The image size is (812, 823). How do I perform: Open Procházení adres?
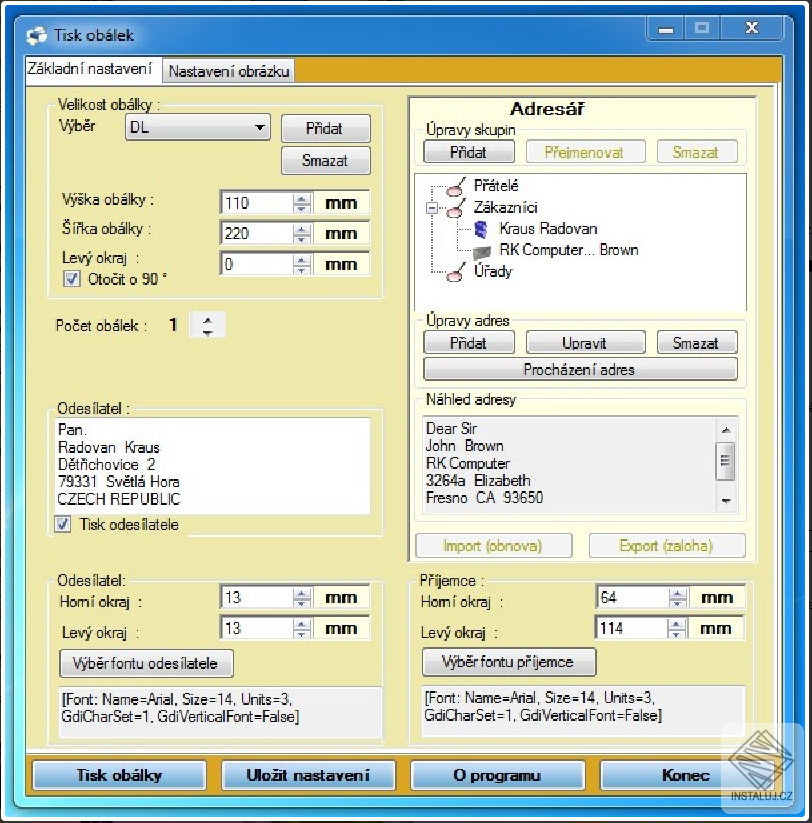[580, 370]
